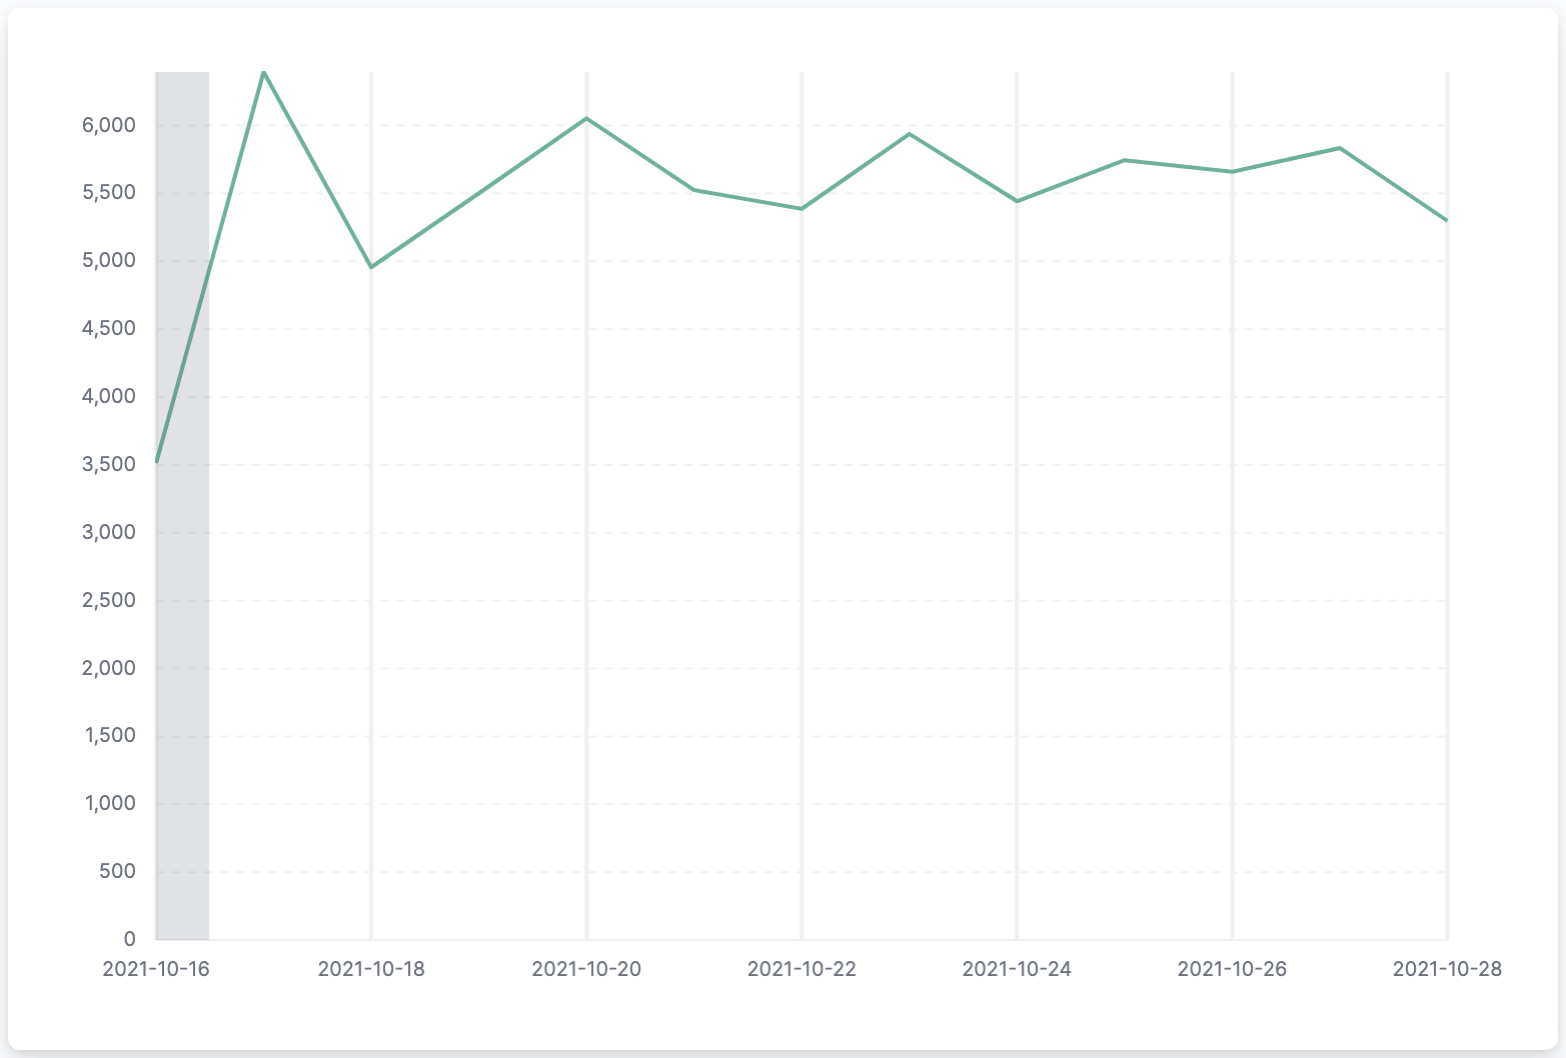
Task: Click the line's dip at the 2021-10-18 gridline
Action: pyautogui.click(x=371, y=267)
